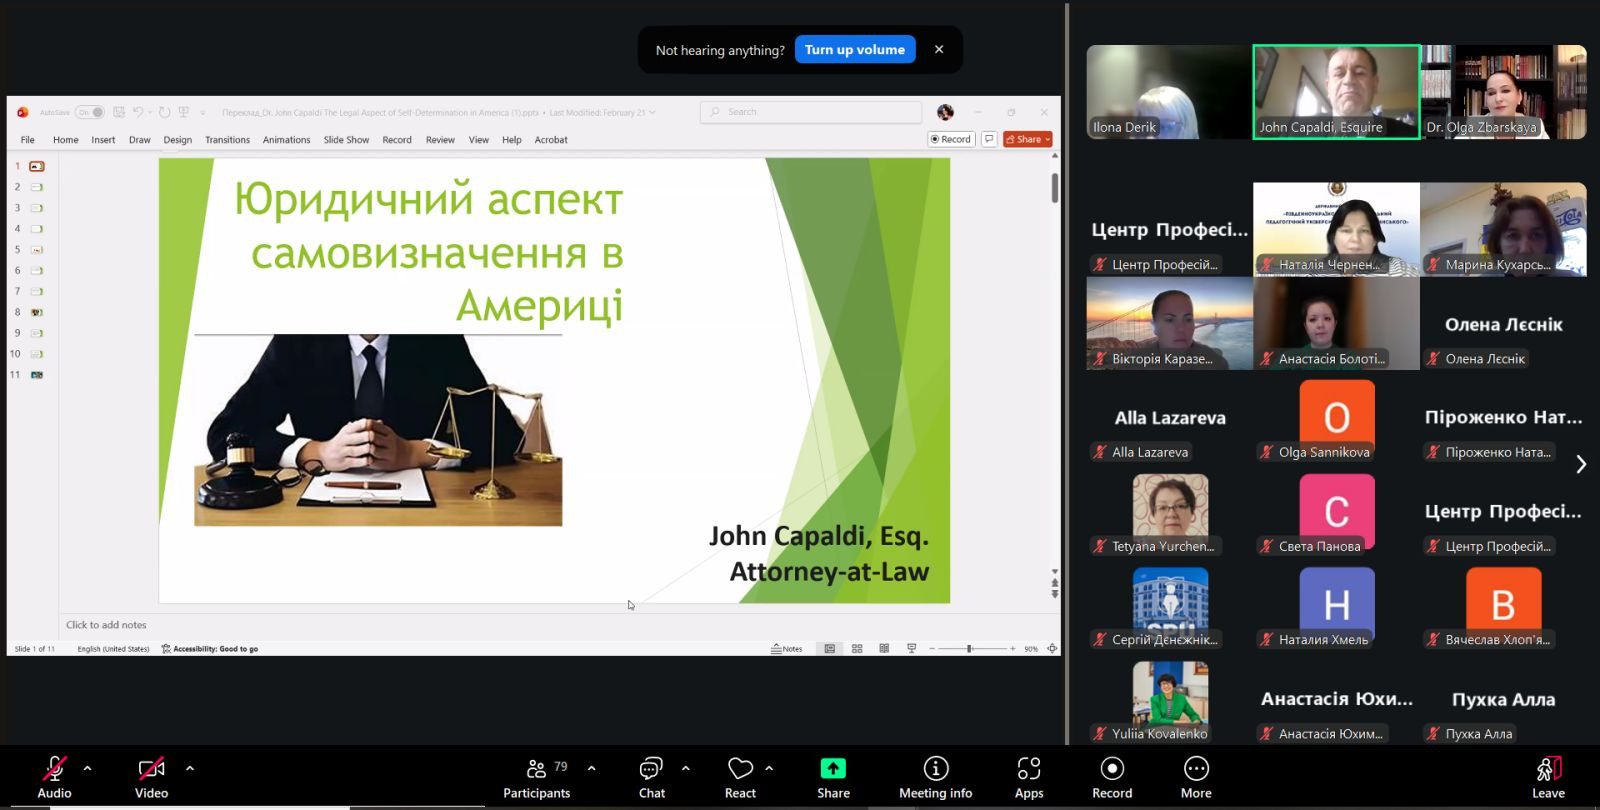
Task: Click PowerPoint Save icon in title bar
Action: tap(119, 112)
